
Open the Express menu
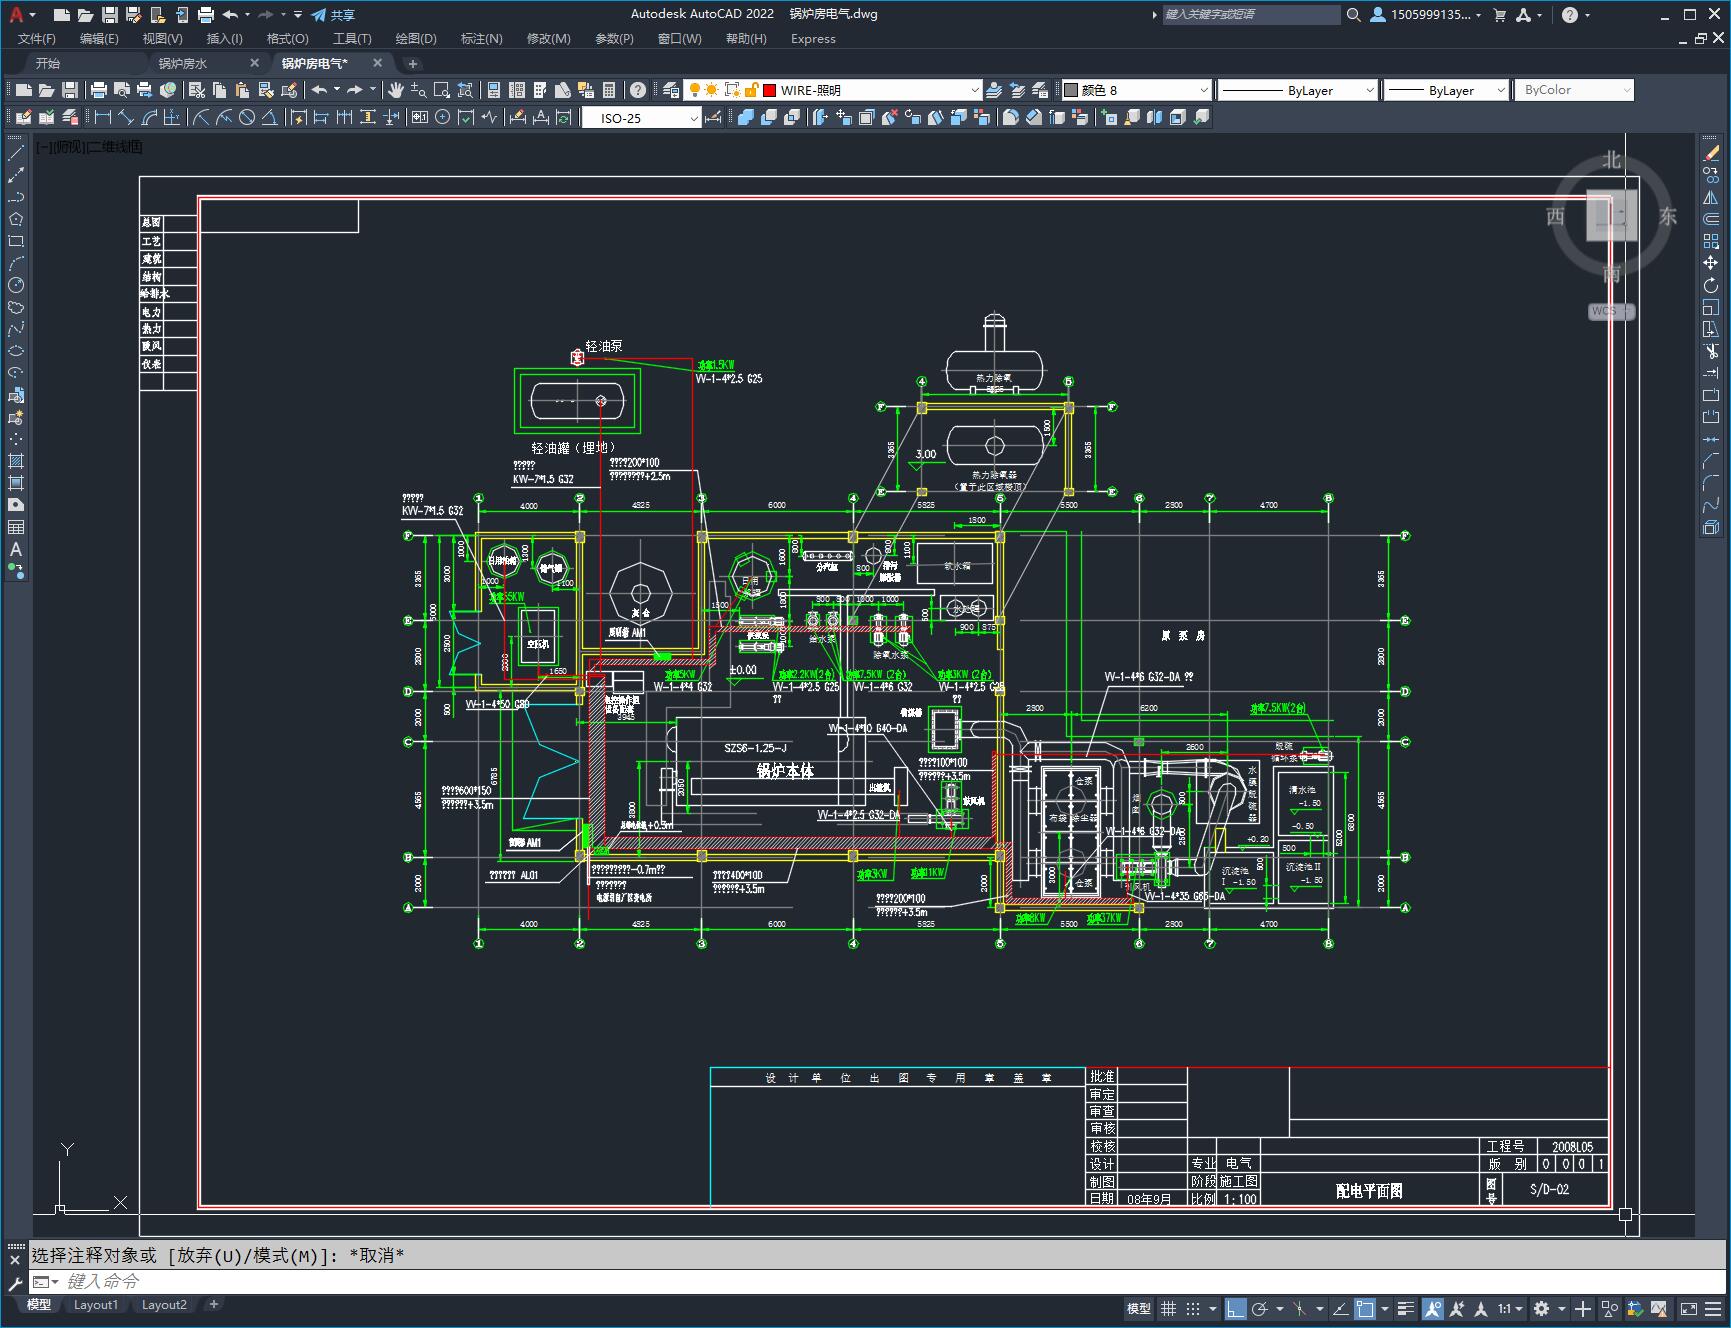point(813,39)
